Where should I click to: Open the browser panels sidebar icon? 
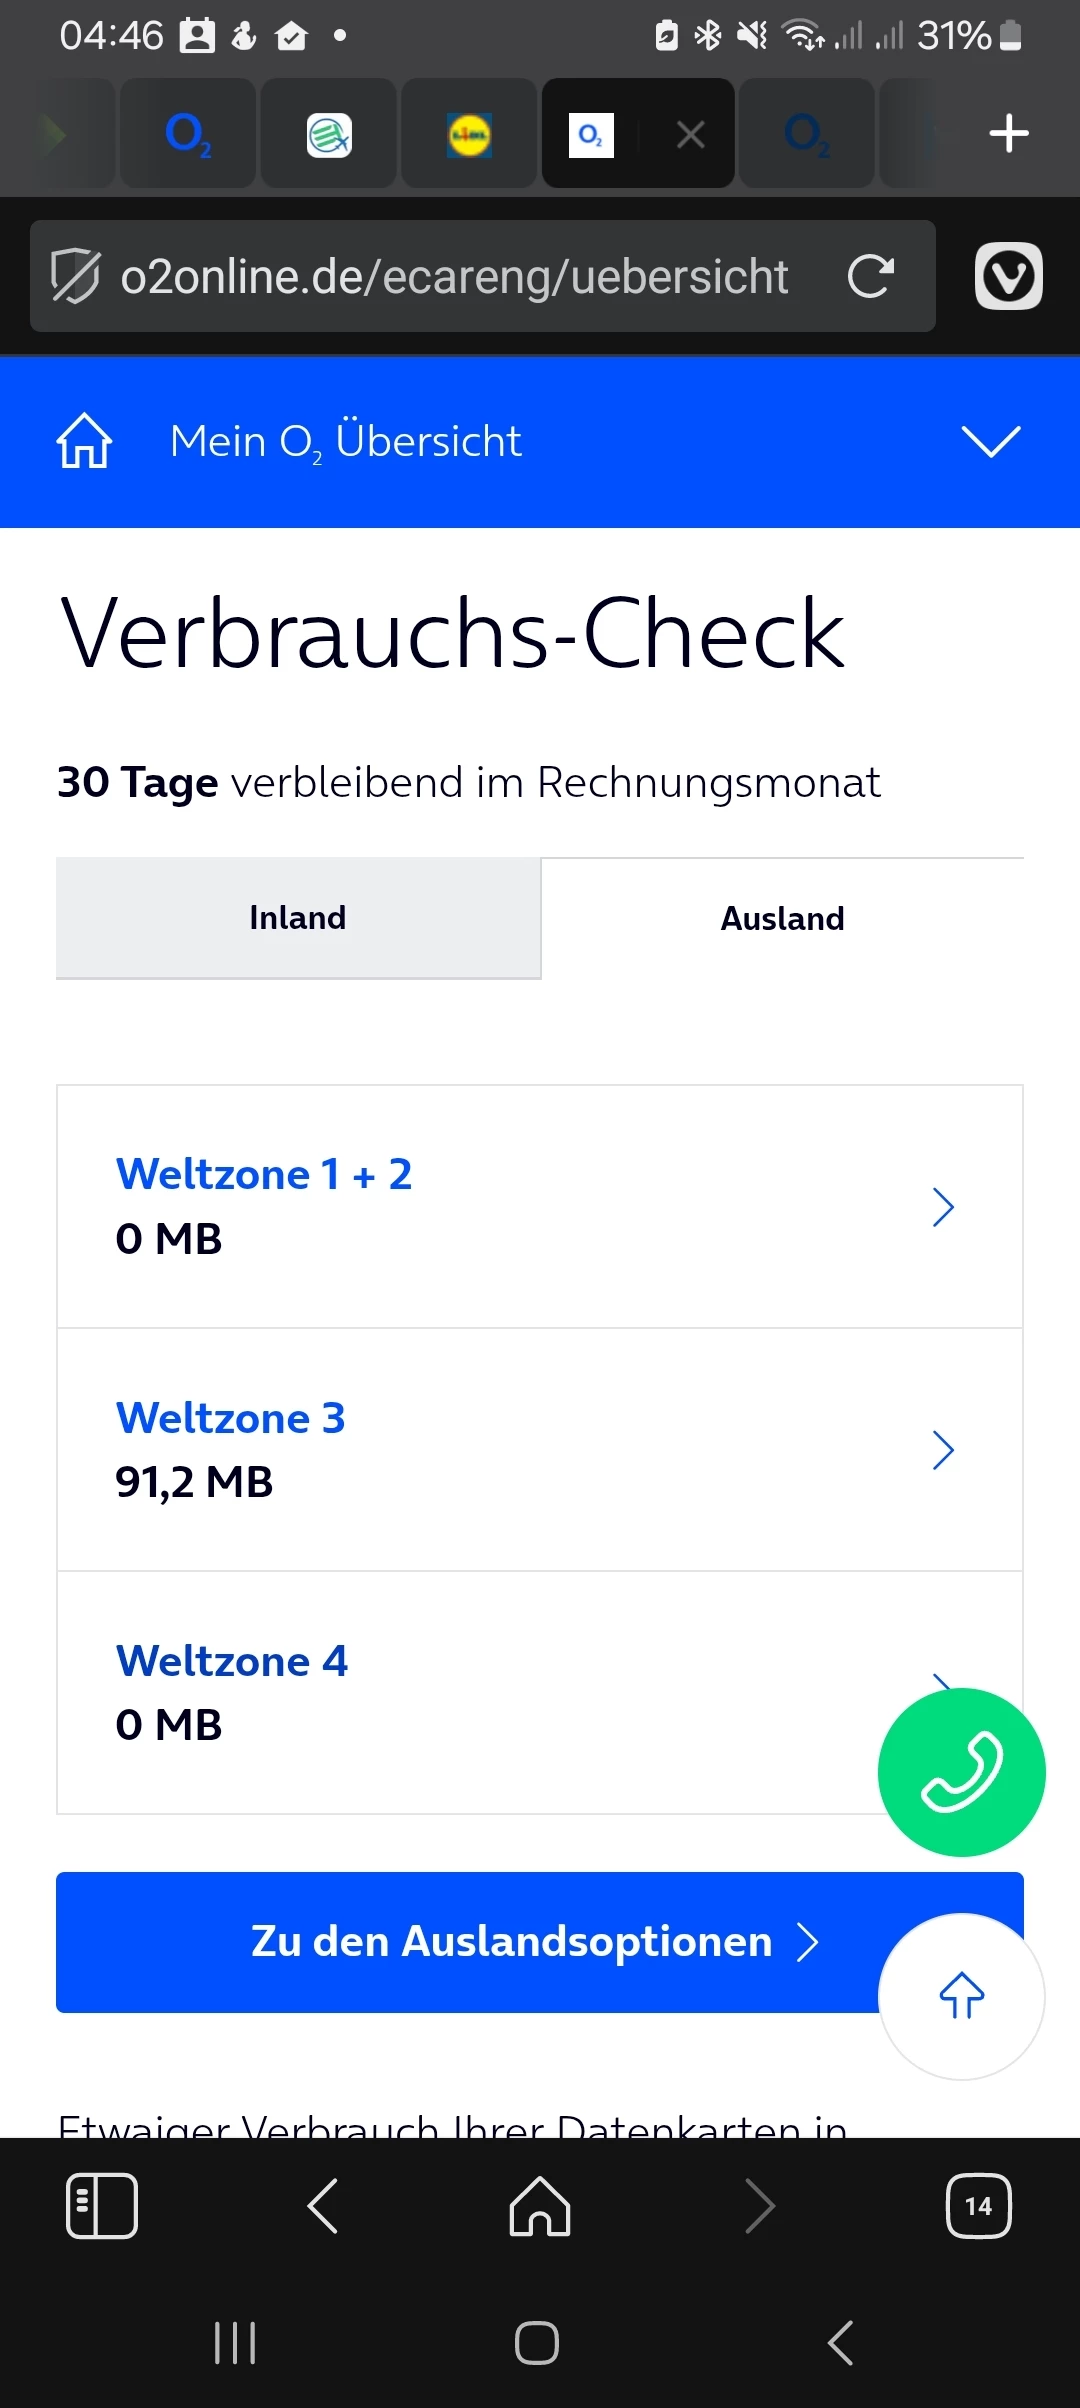[x=101, y=2205]
